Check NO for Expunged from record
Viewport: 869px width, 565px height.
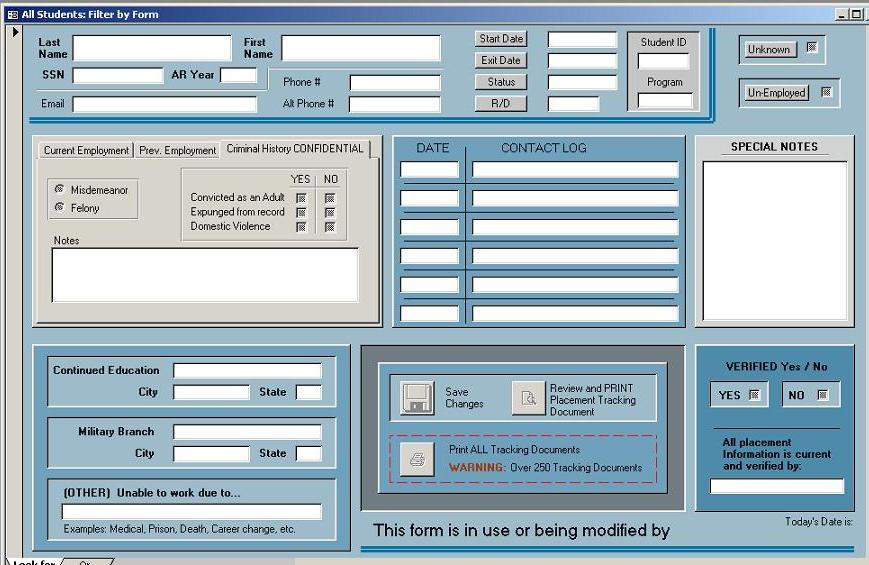330,212
